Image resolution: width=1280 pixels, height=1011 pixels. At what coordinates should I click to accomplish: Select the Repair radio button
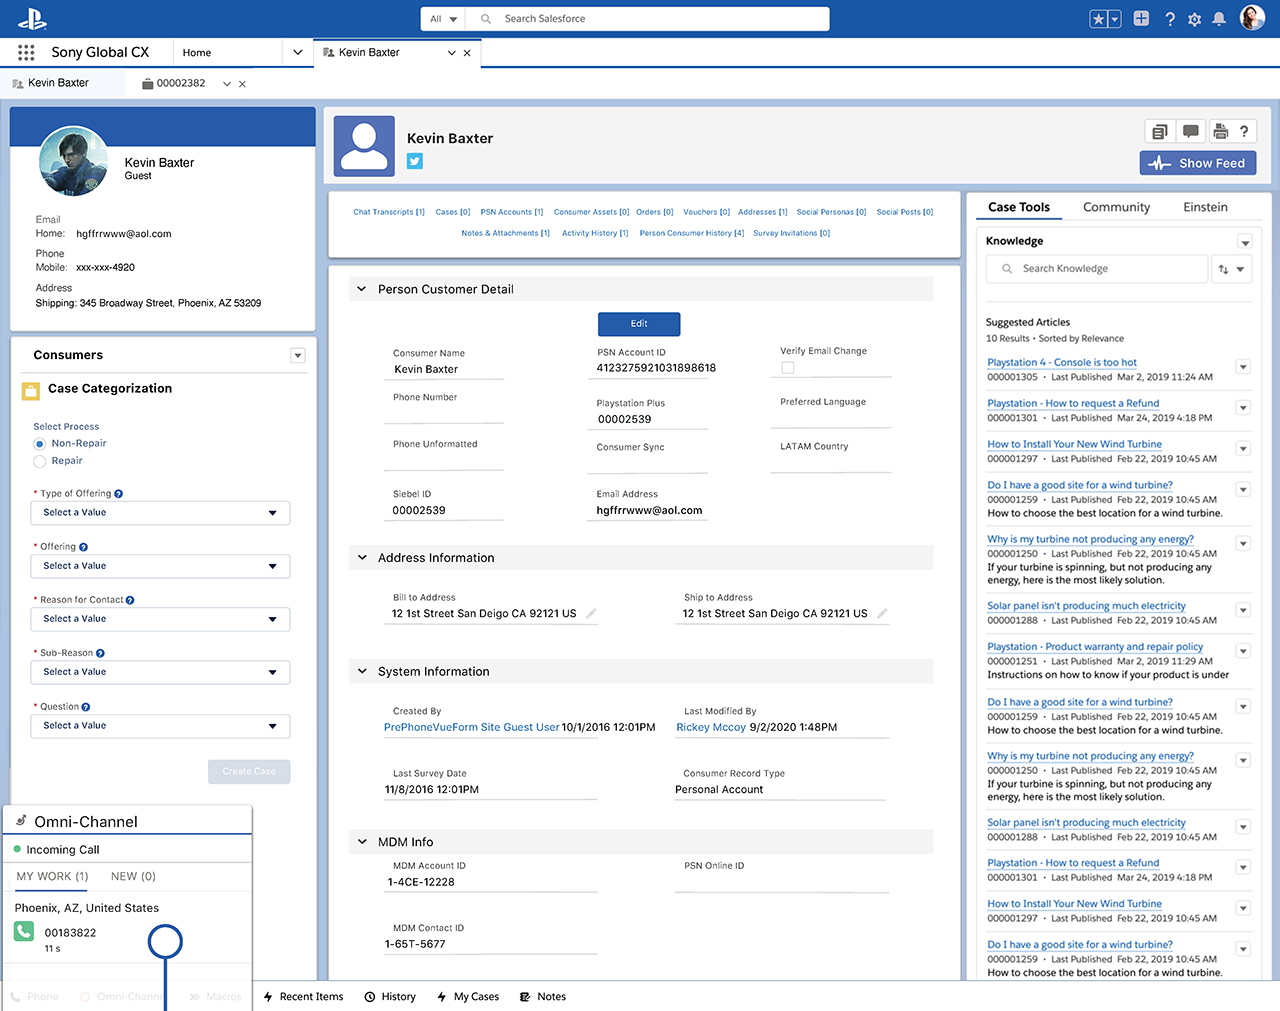tap(40, 461)
